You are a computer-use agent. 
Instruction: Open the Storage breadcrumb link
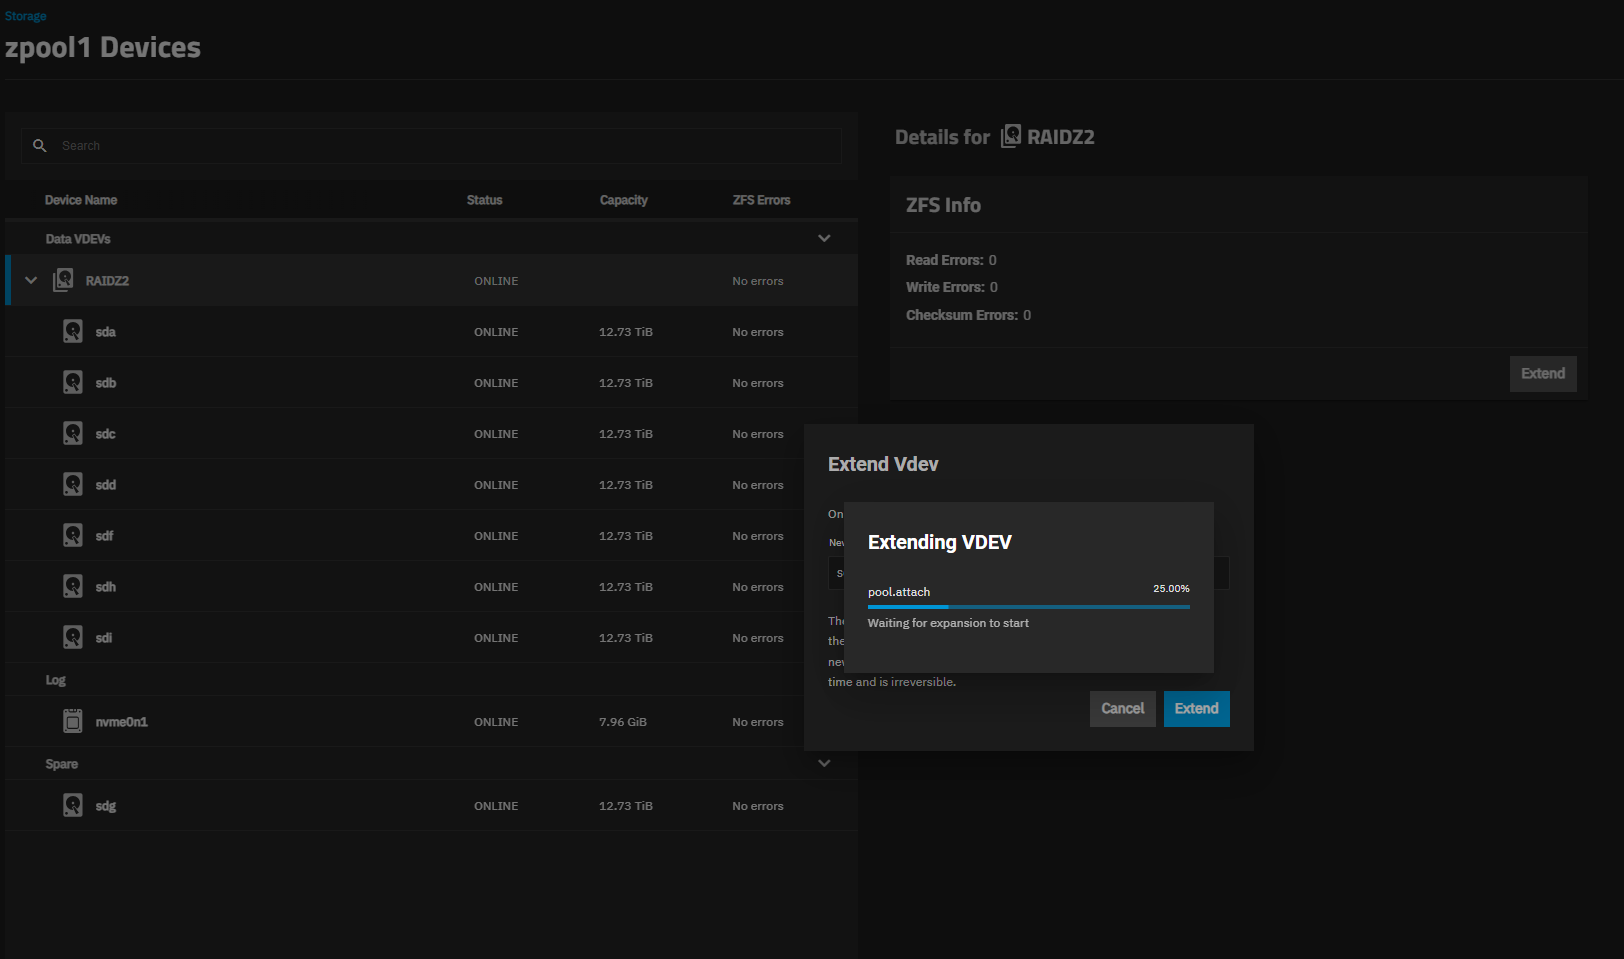26,16
